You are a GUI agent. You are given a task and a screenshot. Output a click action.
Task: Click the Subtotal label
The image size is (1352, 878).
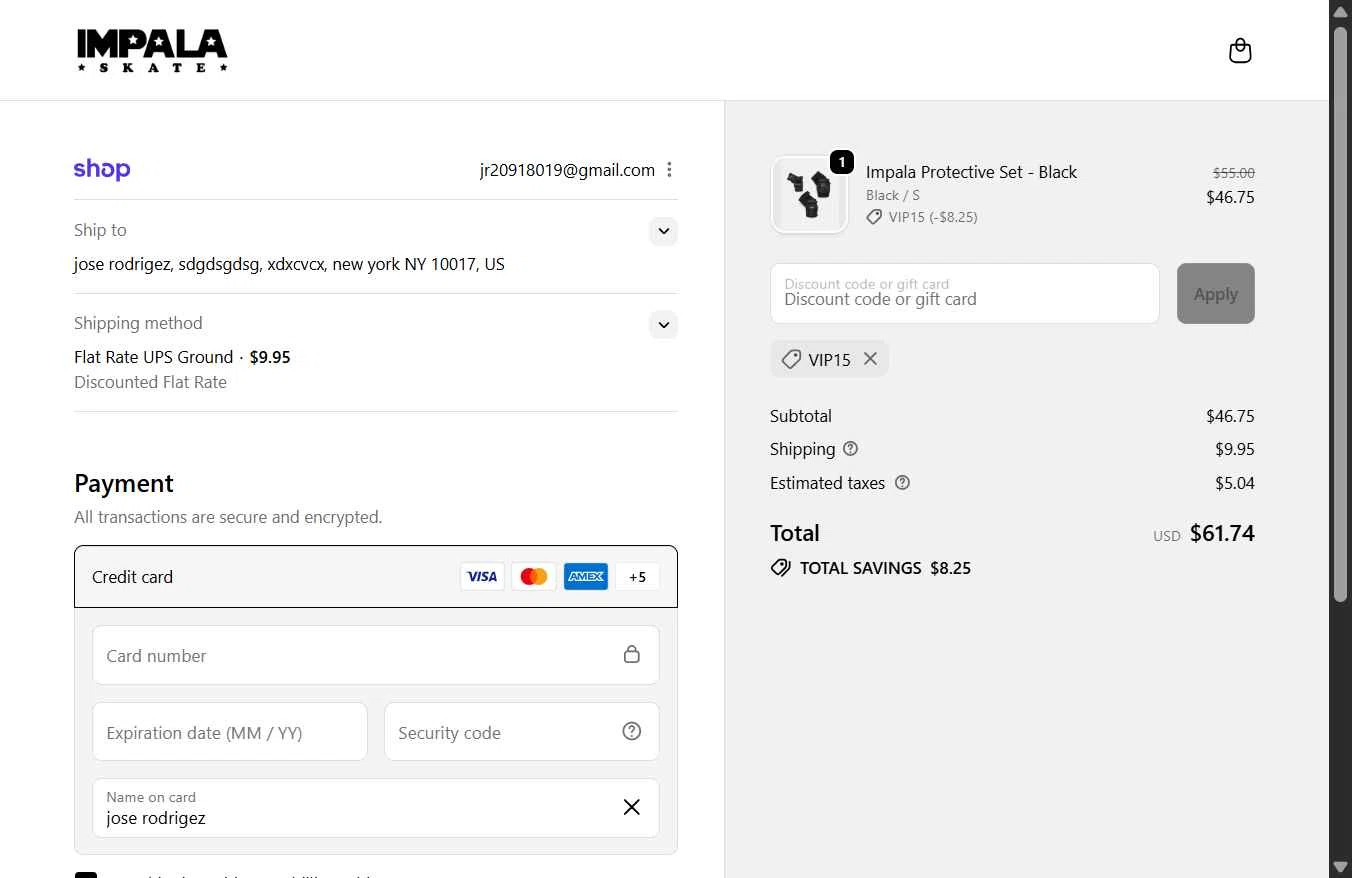pyautogui.click(x=801, y=416)
